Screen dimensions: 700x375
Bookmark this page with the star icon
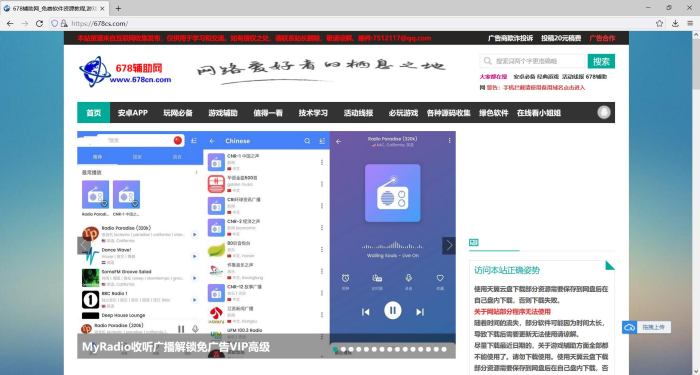(659, 24)
